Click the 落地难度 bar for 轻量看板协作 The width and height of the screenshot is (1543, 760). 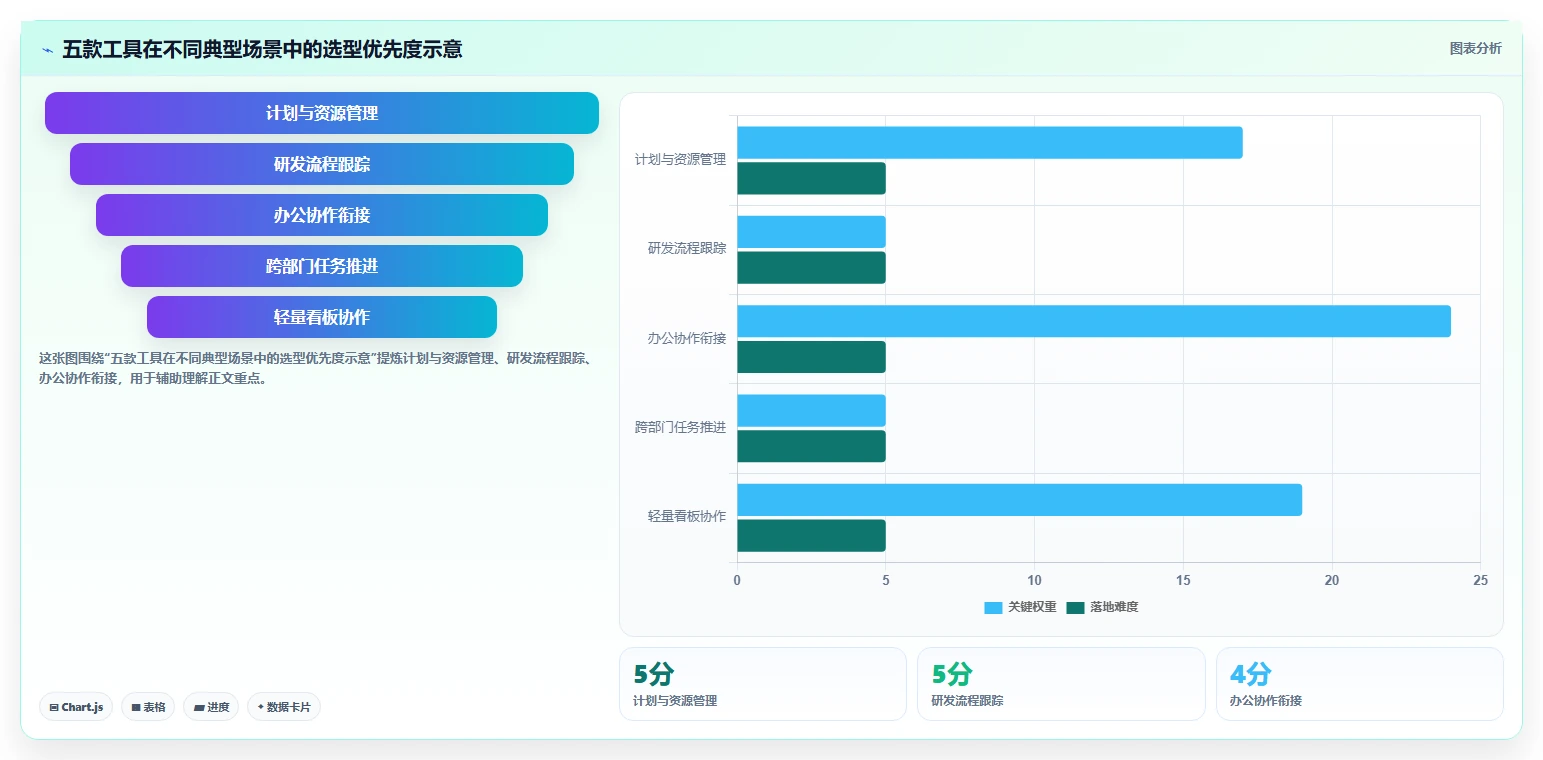click(812, 536)
